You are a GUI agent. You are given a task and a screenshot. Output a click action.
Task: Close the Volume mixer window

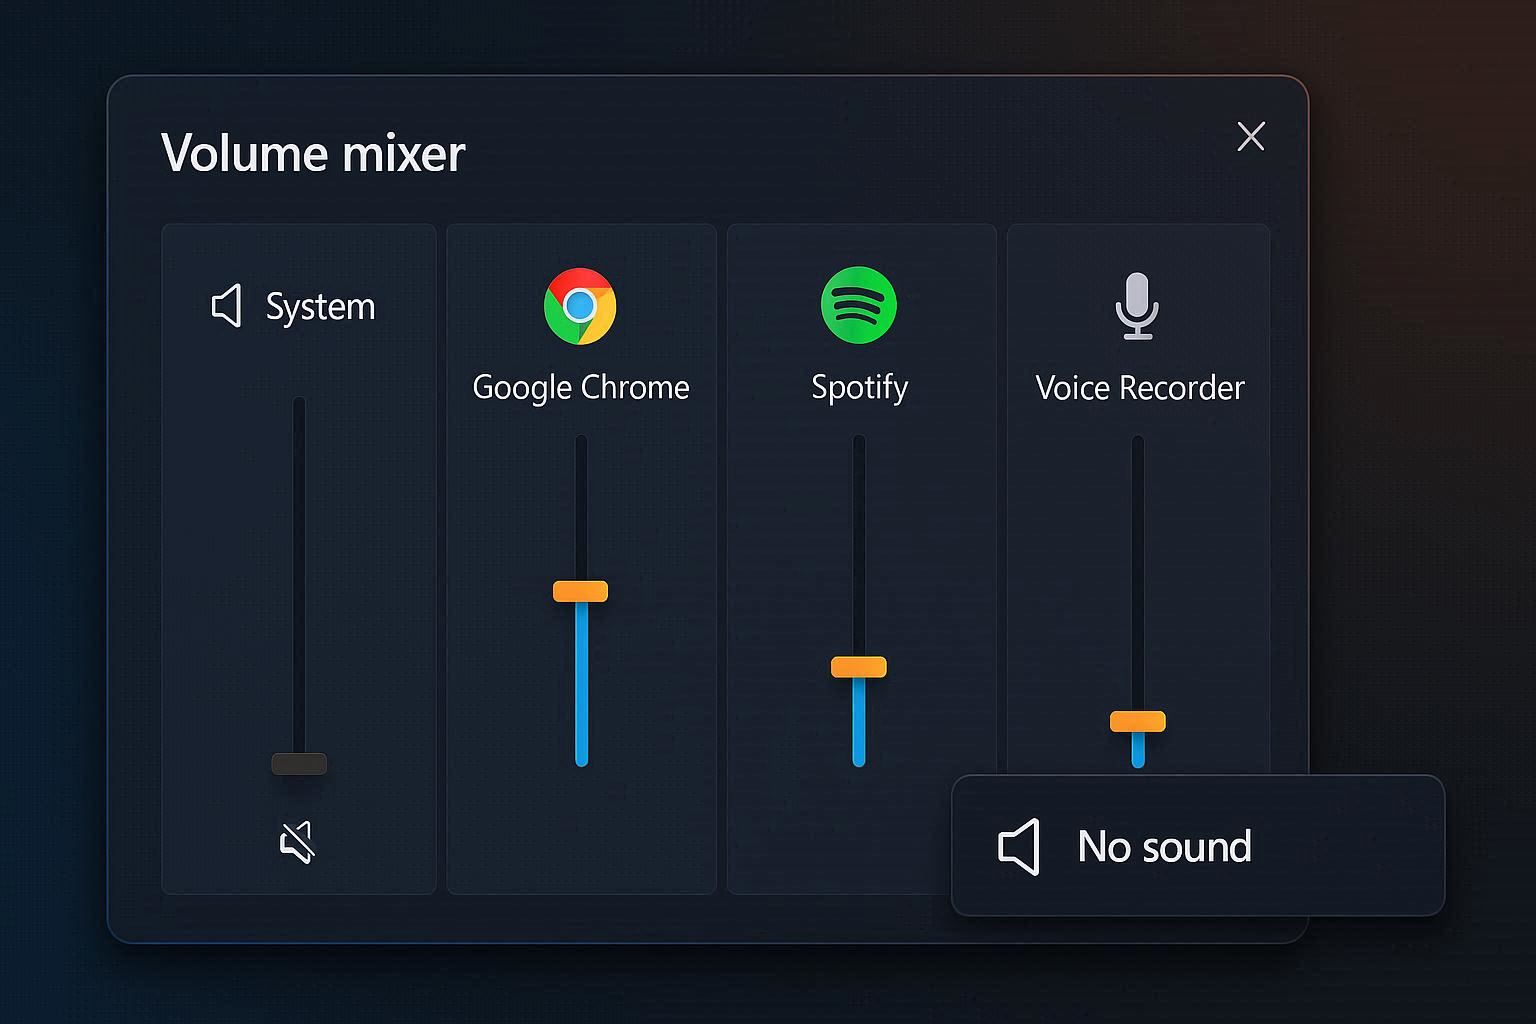pos(1251,136)
